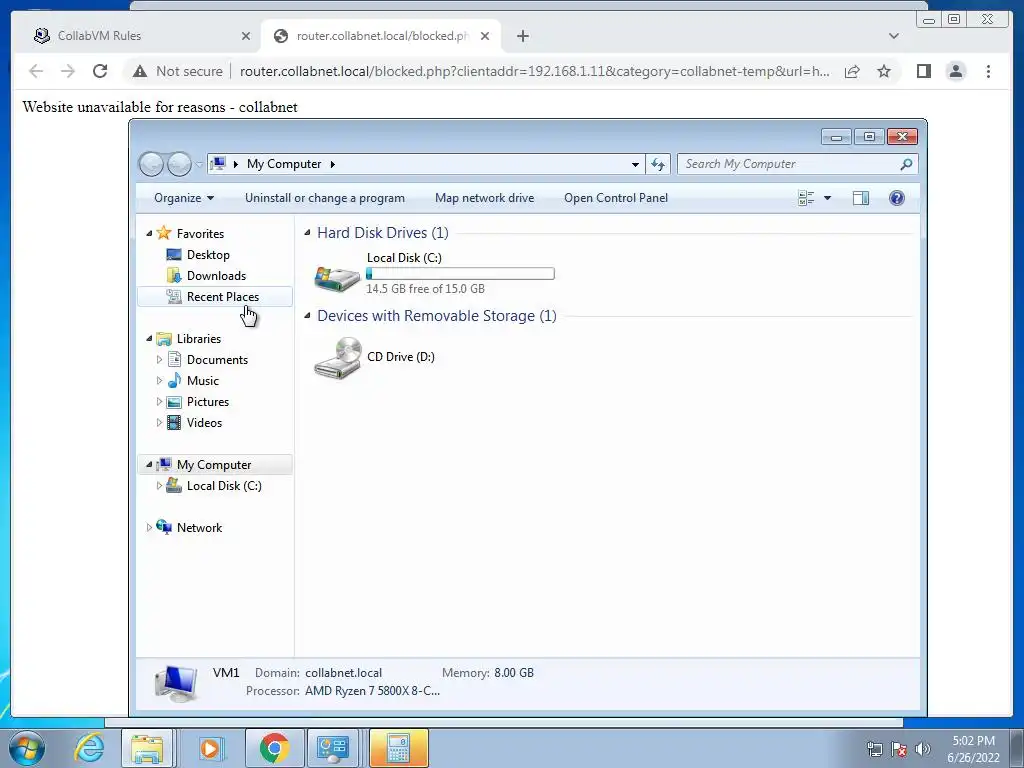Select Desktop under Favorites

208,255
